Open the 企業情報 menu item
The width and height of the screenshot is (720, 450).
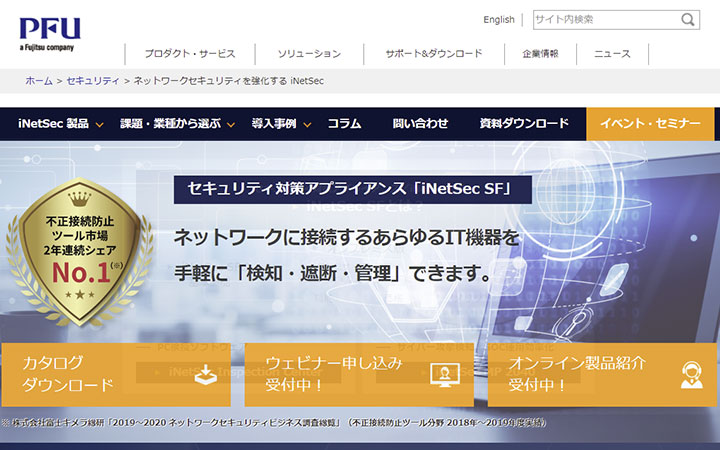(x=540, y=54)
